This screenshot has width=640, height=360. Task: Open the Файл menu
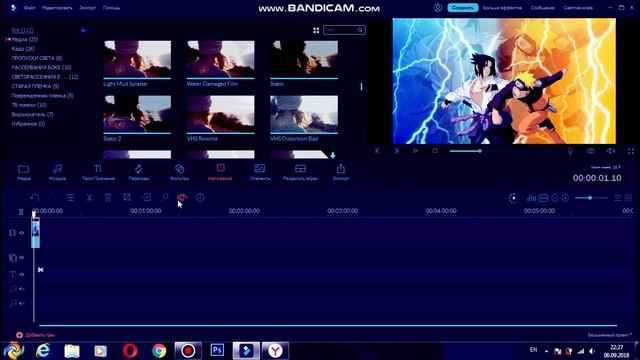pos(29,8)
